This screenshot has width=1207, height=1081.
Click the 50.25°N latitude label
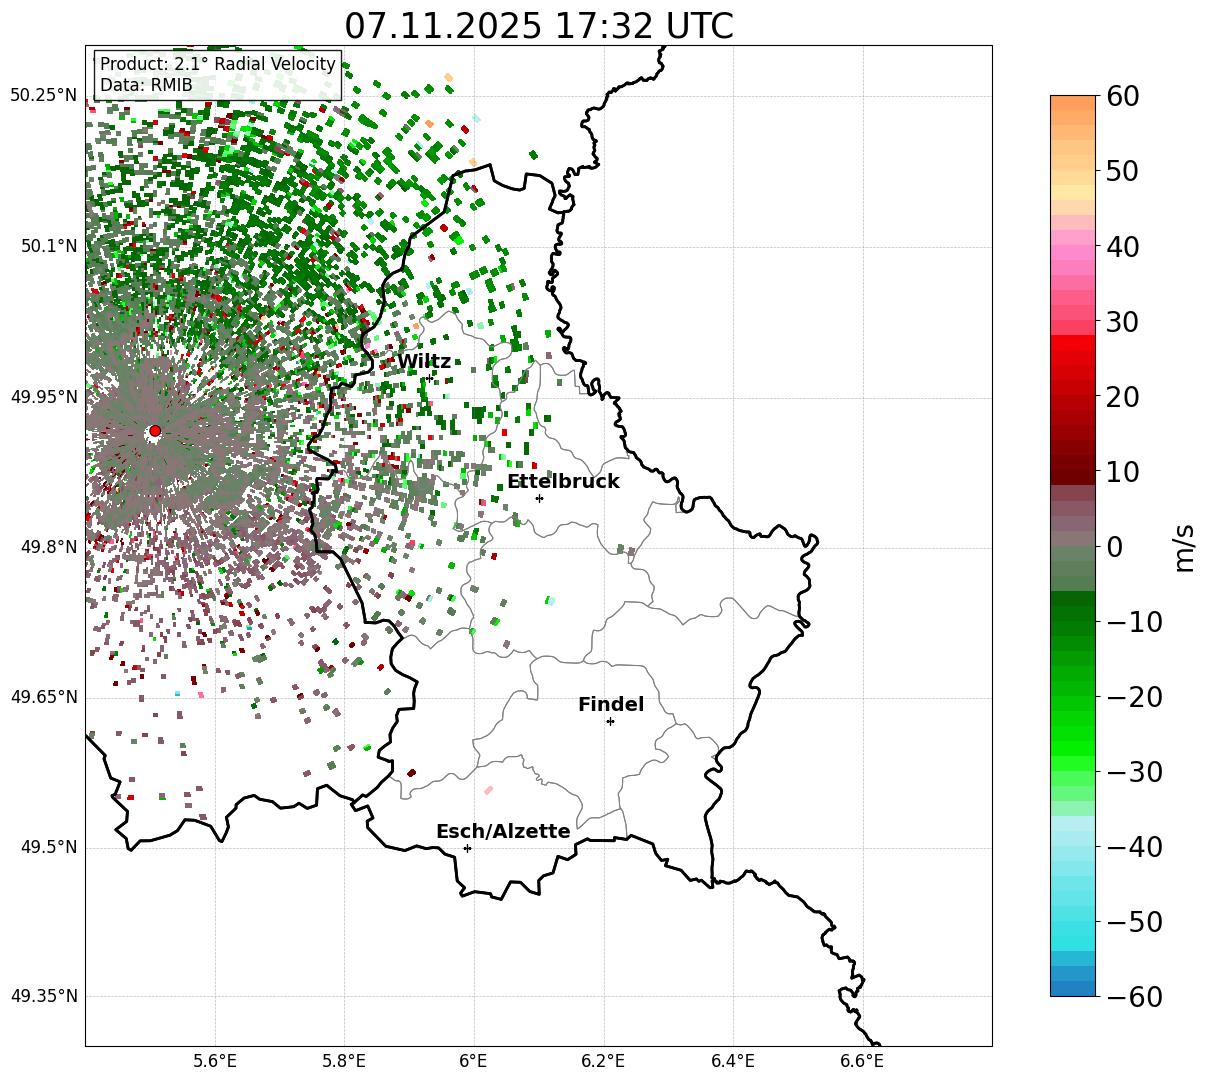[x=43, y=96]
